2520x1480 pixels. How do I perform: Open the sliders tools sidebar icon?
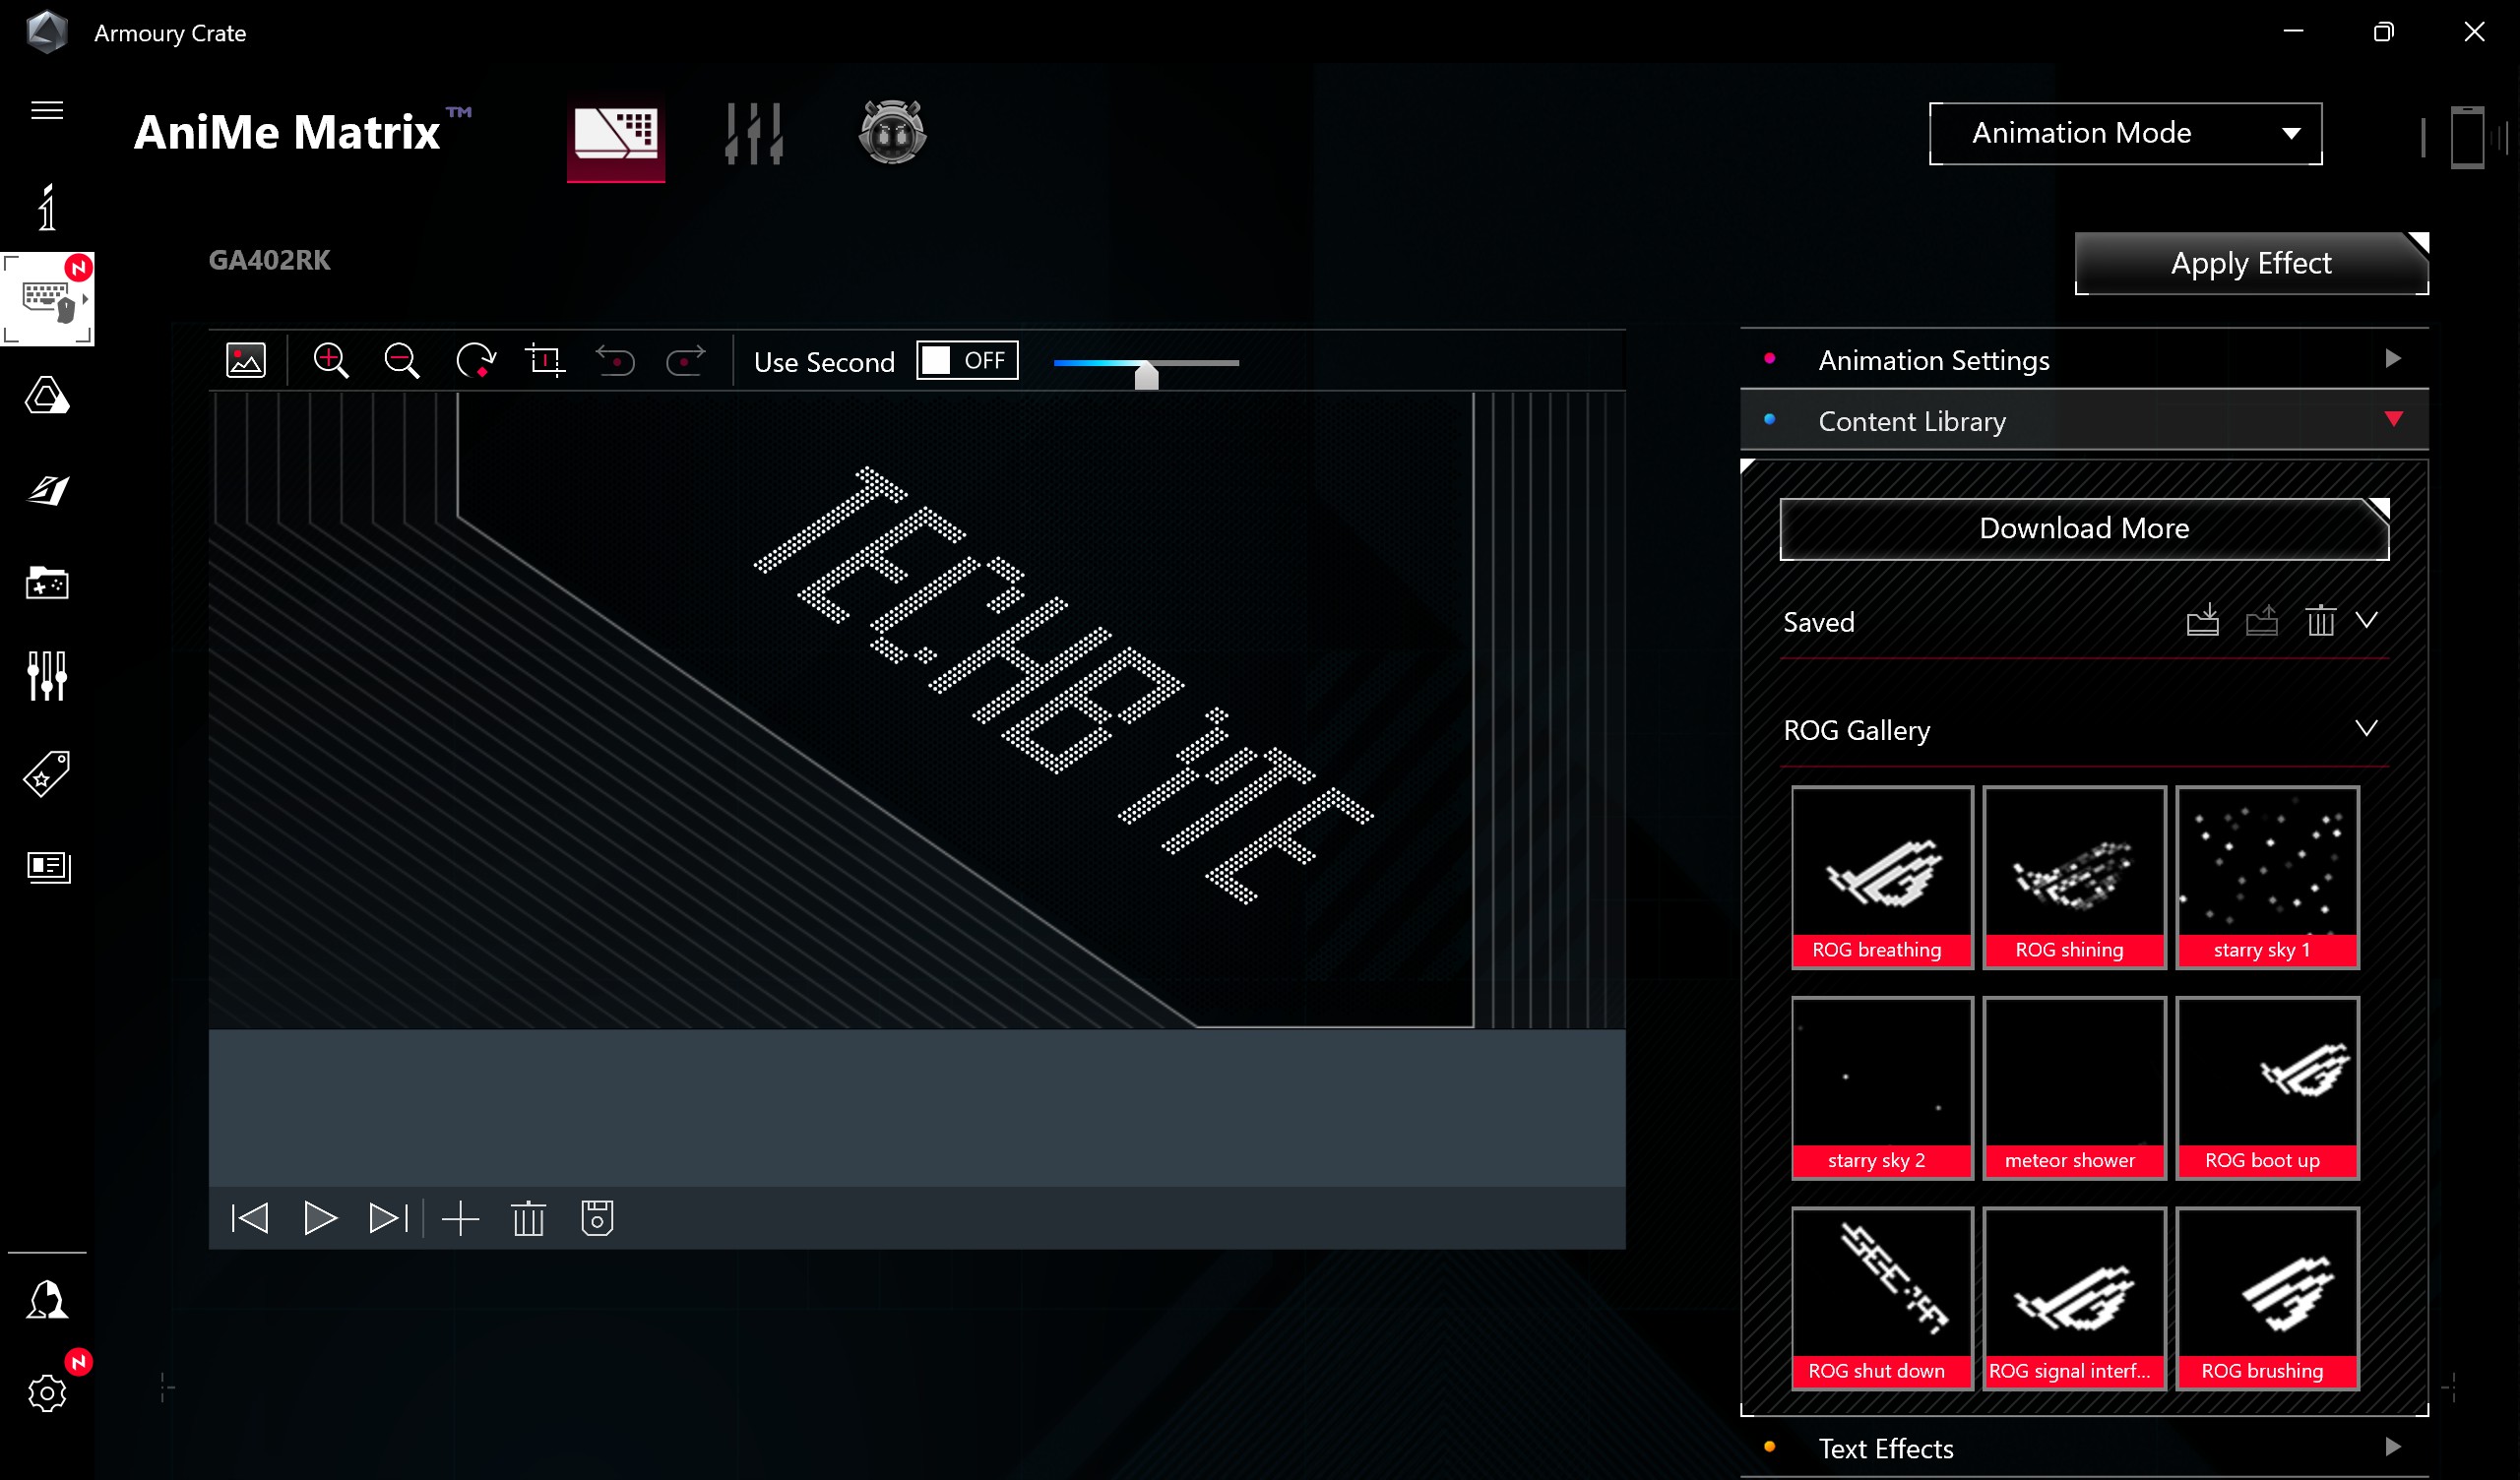(47, 676)
